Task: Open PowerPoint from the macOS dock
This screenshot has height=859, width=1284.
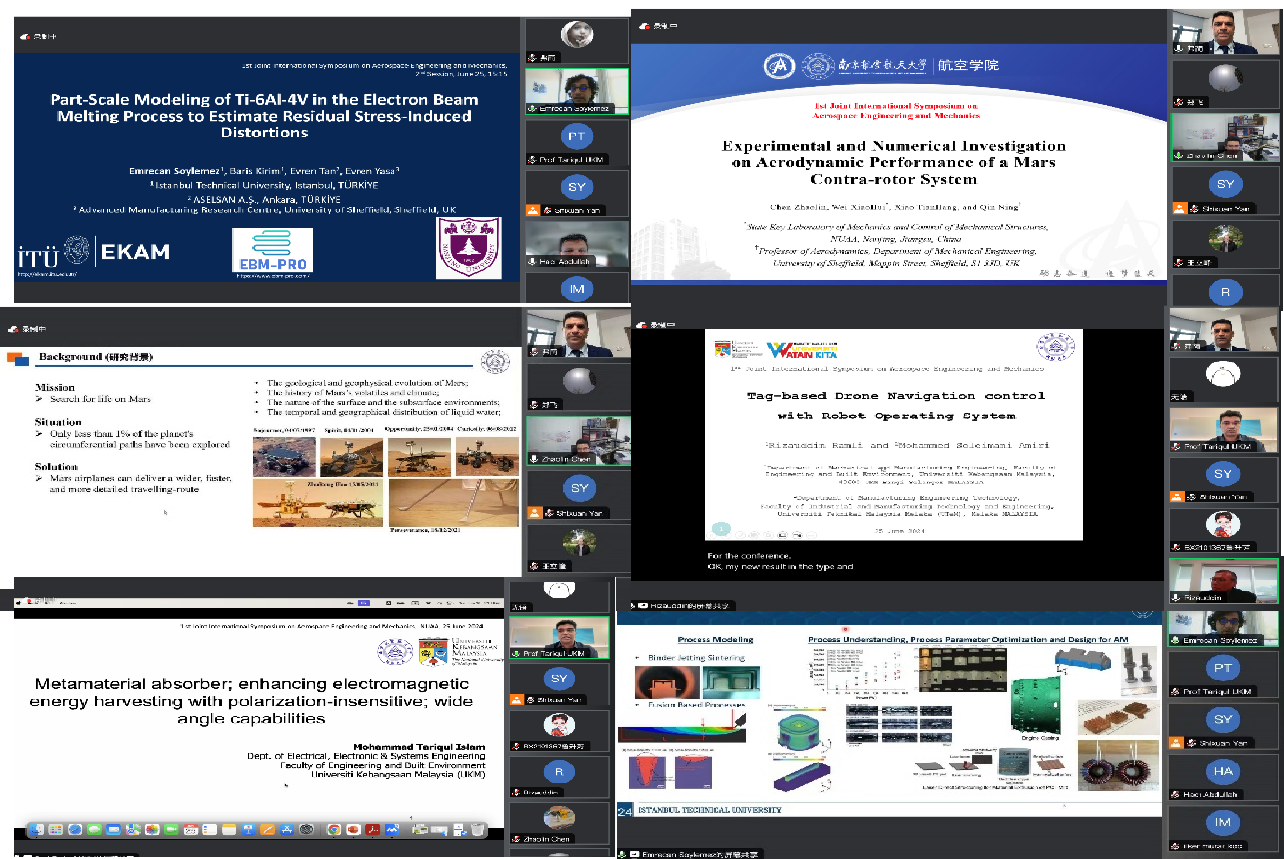Action: click(x=353, y=829)
